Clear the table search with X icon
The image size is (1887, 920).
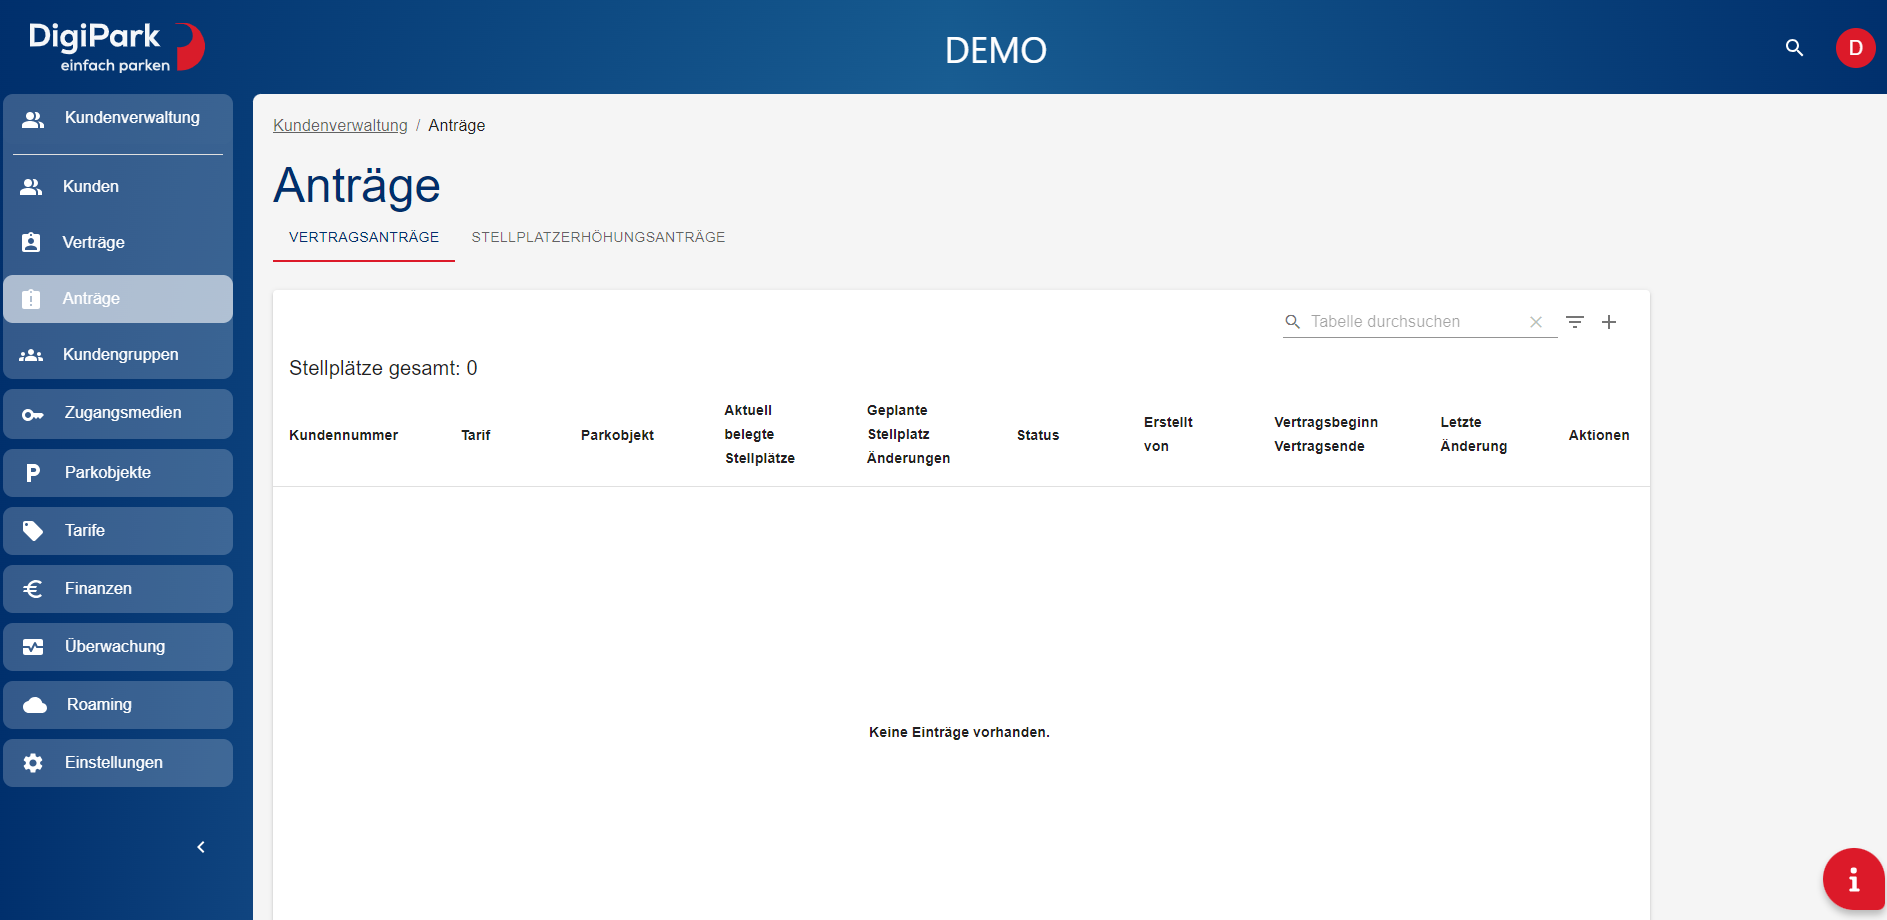[1536, 322]
